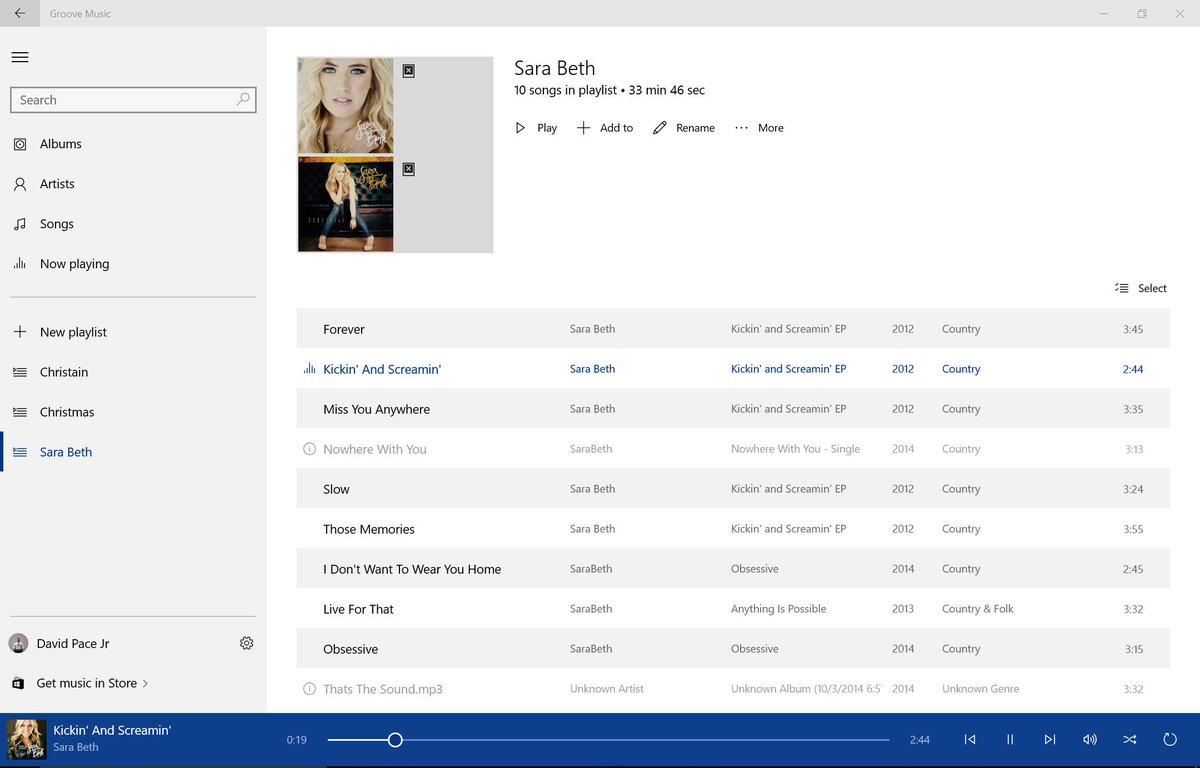Click Sara Beth artist in Forever row

(x=592, y=329)
